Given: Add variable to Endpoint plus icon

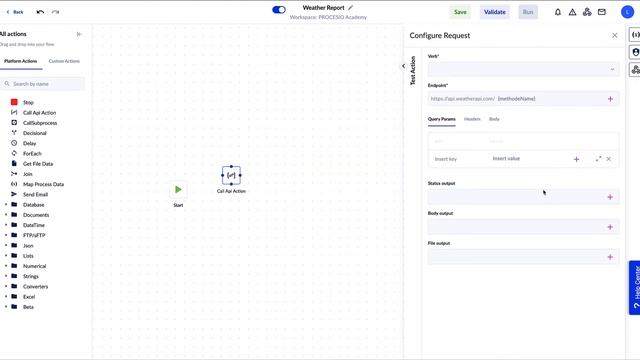Looking at the screenshot, I should (x=611, y=99).
